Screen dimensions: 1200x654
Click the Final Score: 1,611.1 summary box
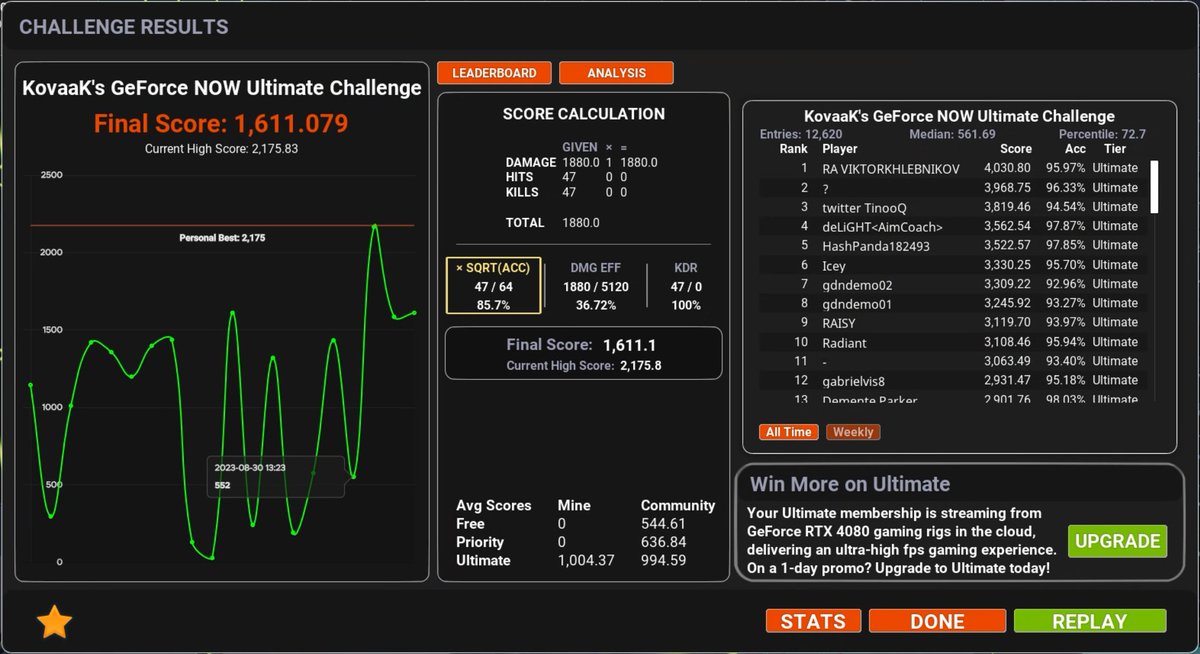click(583, 353)
